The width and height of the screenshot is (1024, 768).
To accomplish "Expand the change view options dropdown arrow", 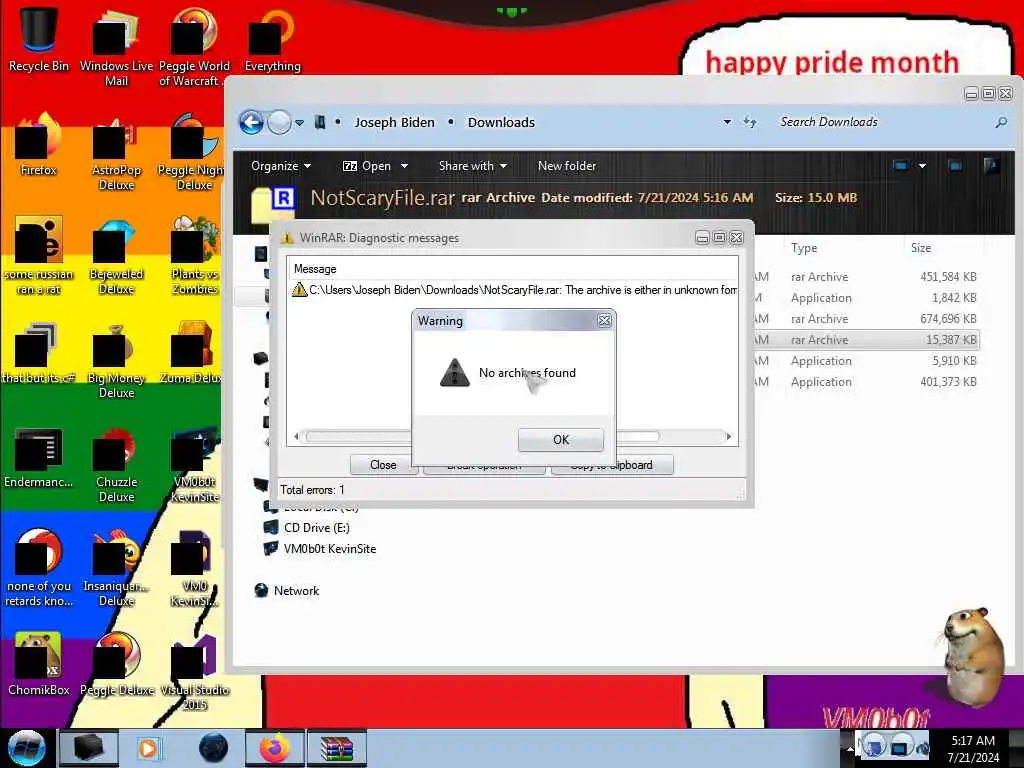I will 922,166.
